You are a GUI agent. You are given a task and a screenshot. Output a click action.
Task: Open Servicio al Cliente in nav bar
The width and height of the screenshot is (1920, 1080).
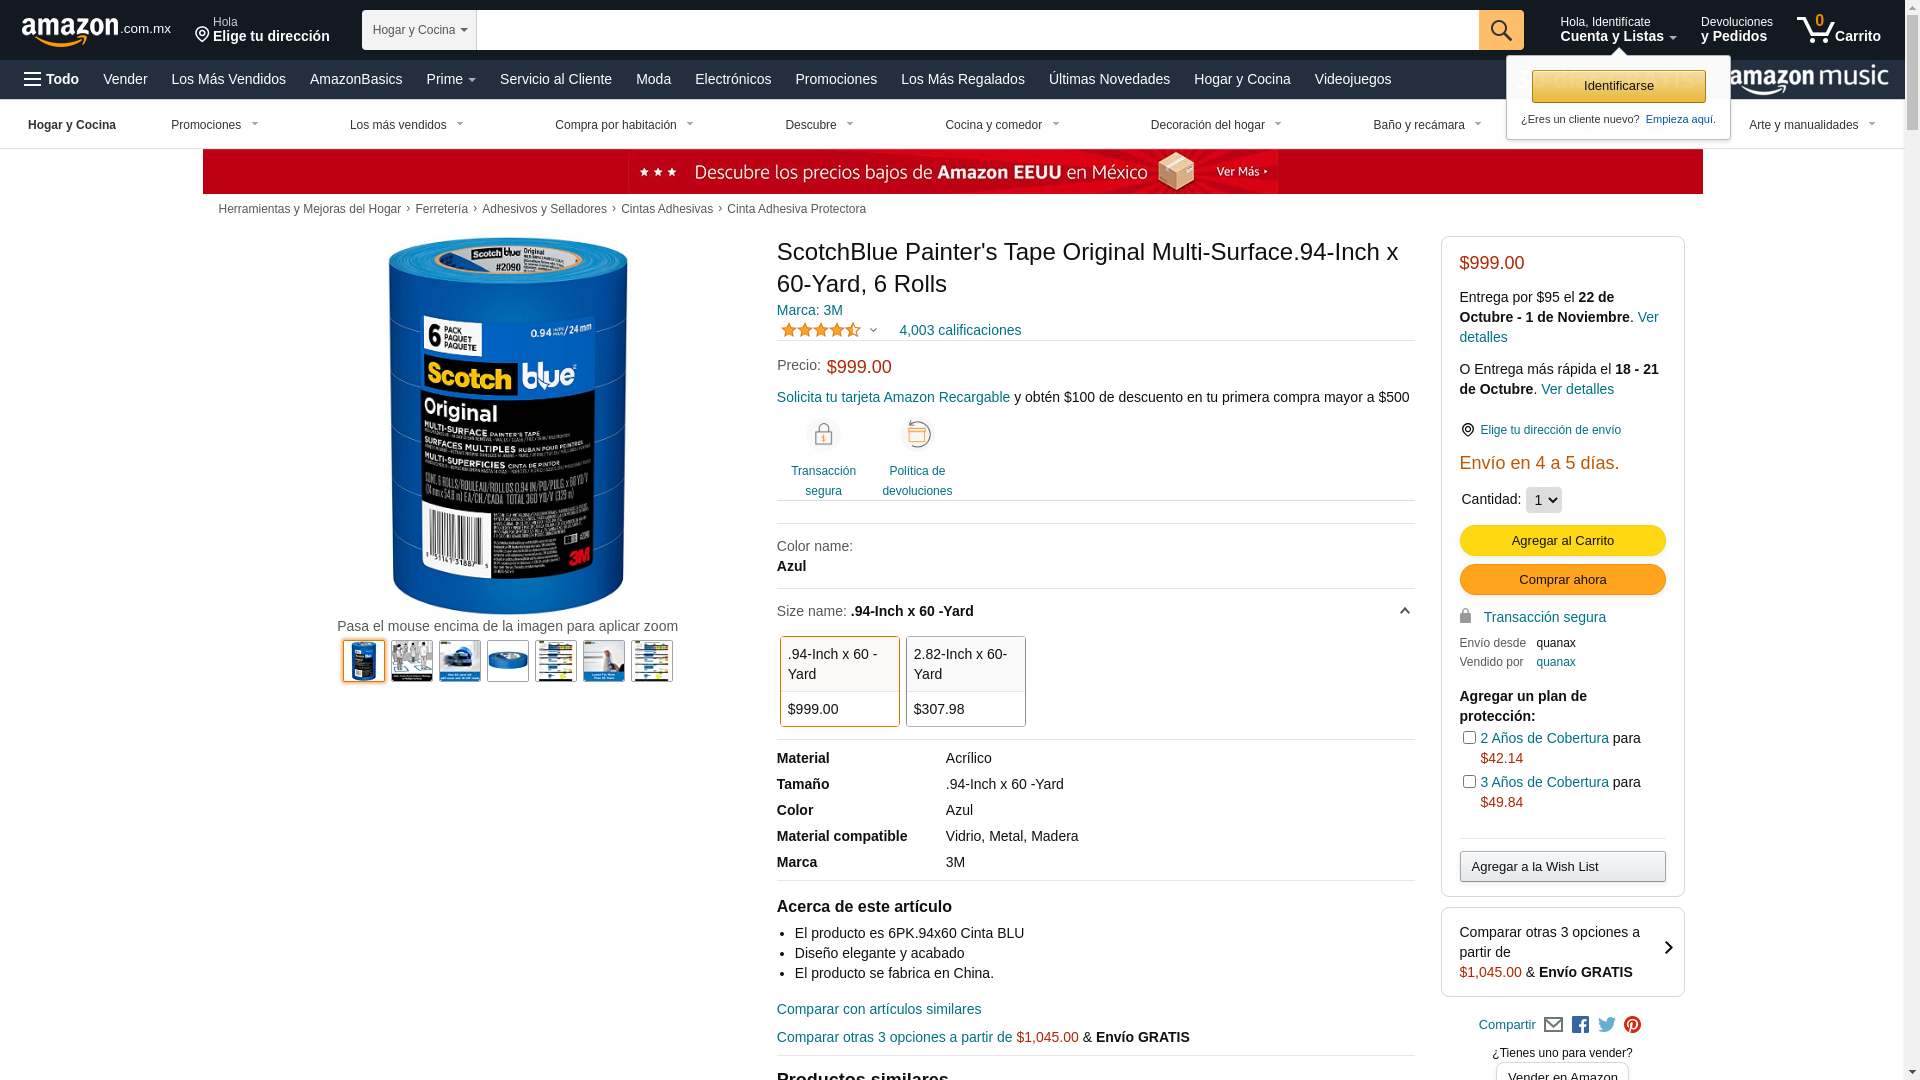(556, 79)
